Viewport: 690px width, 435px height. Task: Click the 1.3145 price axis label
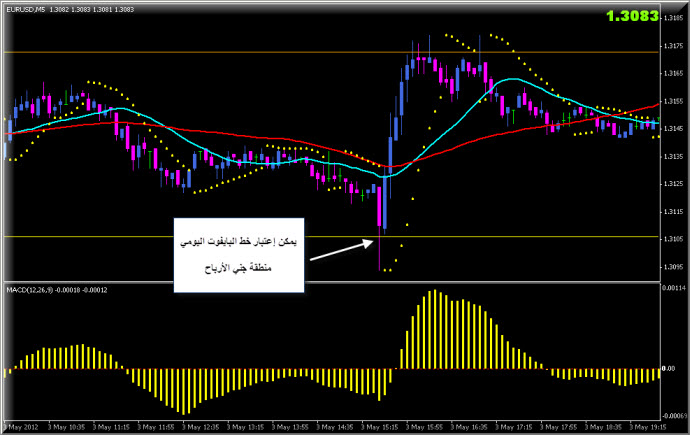[674, 128]
